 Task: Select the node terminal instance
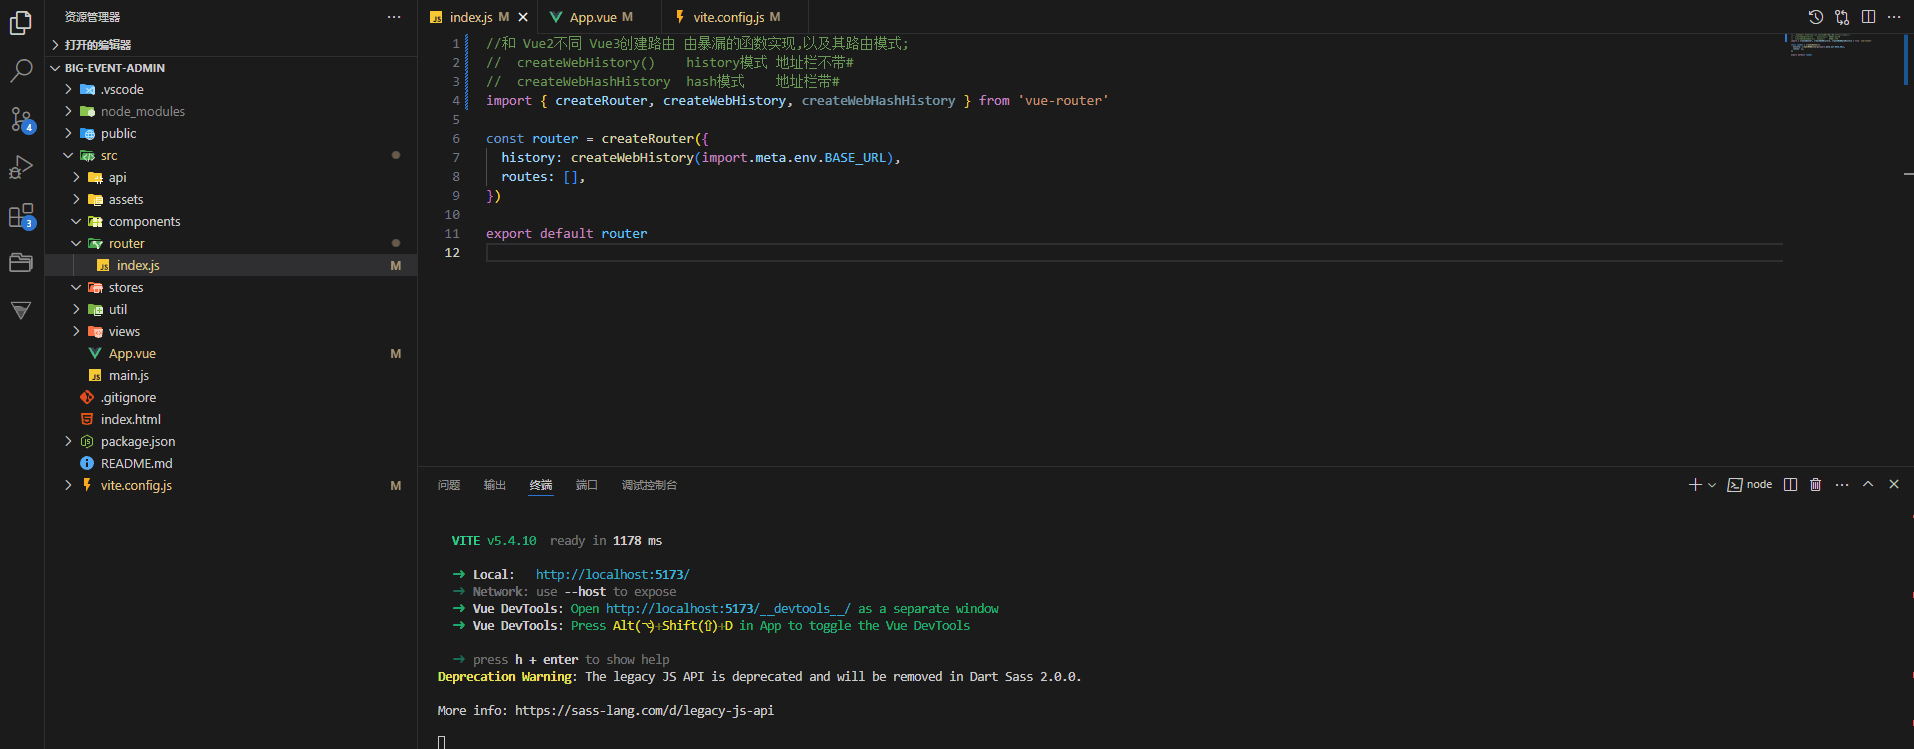(x=1750, y=485)
